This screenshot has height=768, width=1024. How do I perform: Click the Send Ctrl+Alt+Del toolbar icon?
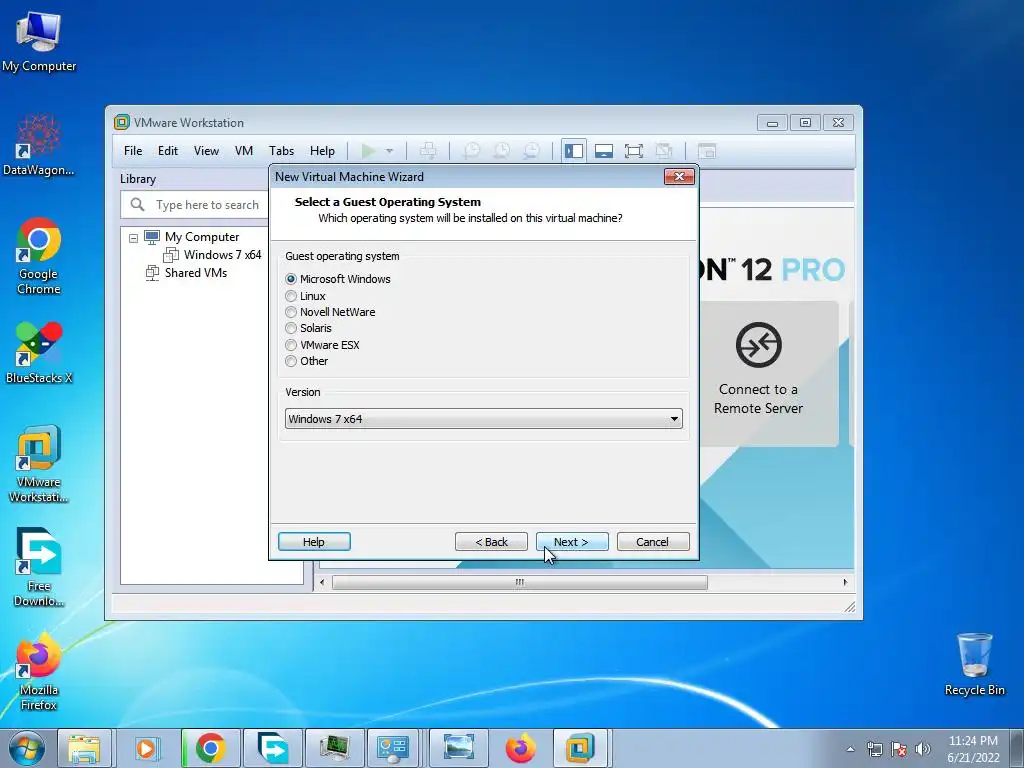point(428,151)
